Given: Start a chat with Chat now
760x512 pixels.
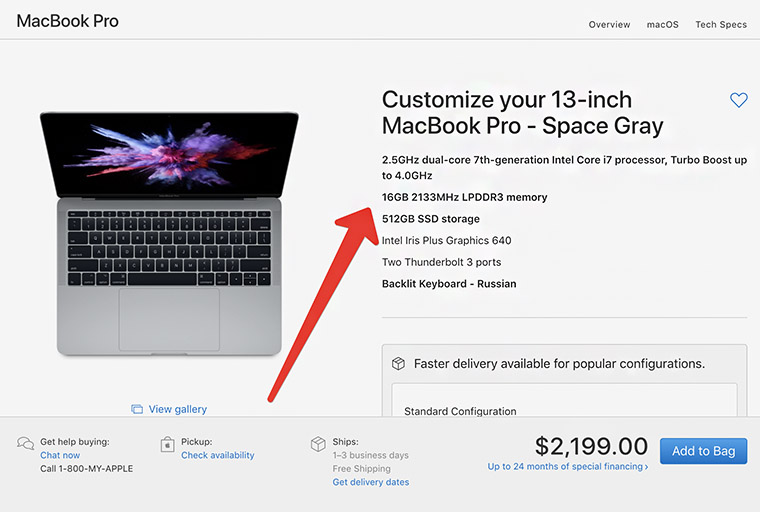Looking at the screenshot, I should point(60,455).
